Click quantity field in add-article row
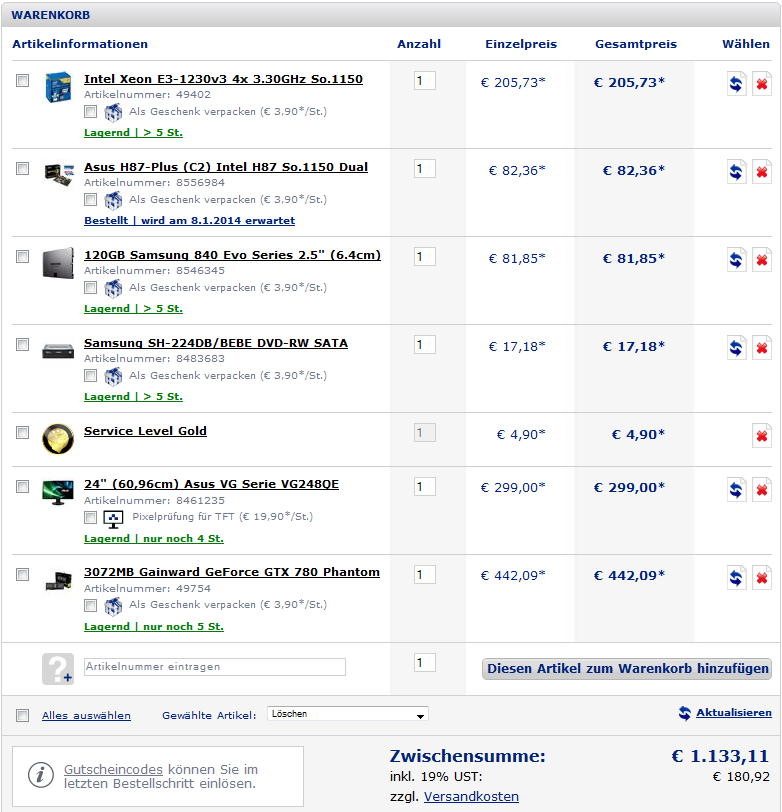Image resolution: width=782 pixels, height=812 pixels. click(425, 663)
